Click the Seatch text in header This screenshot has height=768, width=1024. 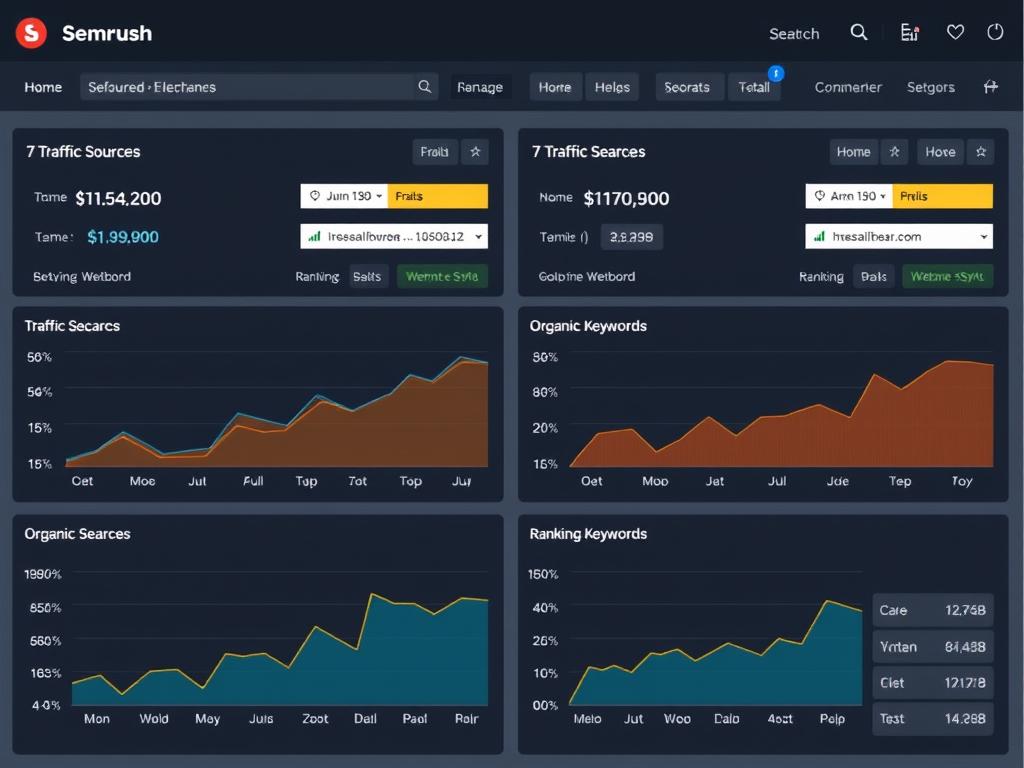(x=794, y=33)
